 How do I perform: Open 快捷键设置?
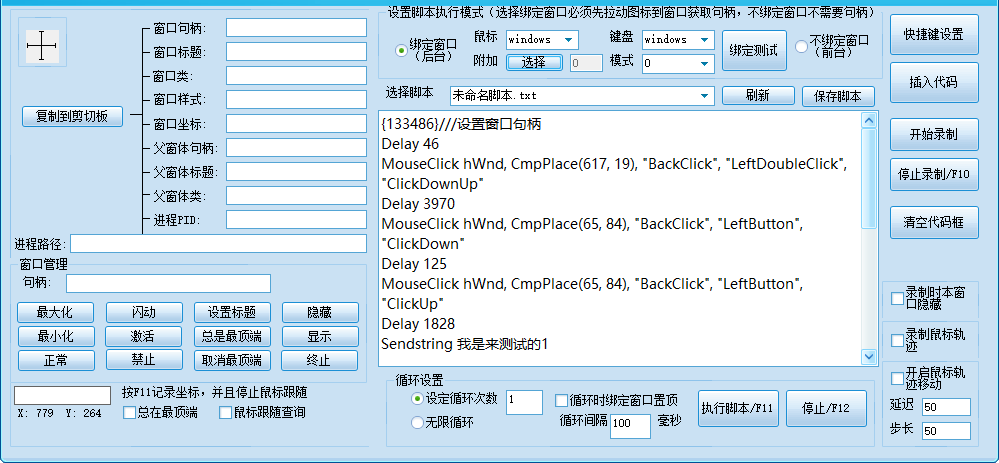tap(933, 34)
